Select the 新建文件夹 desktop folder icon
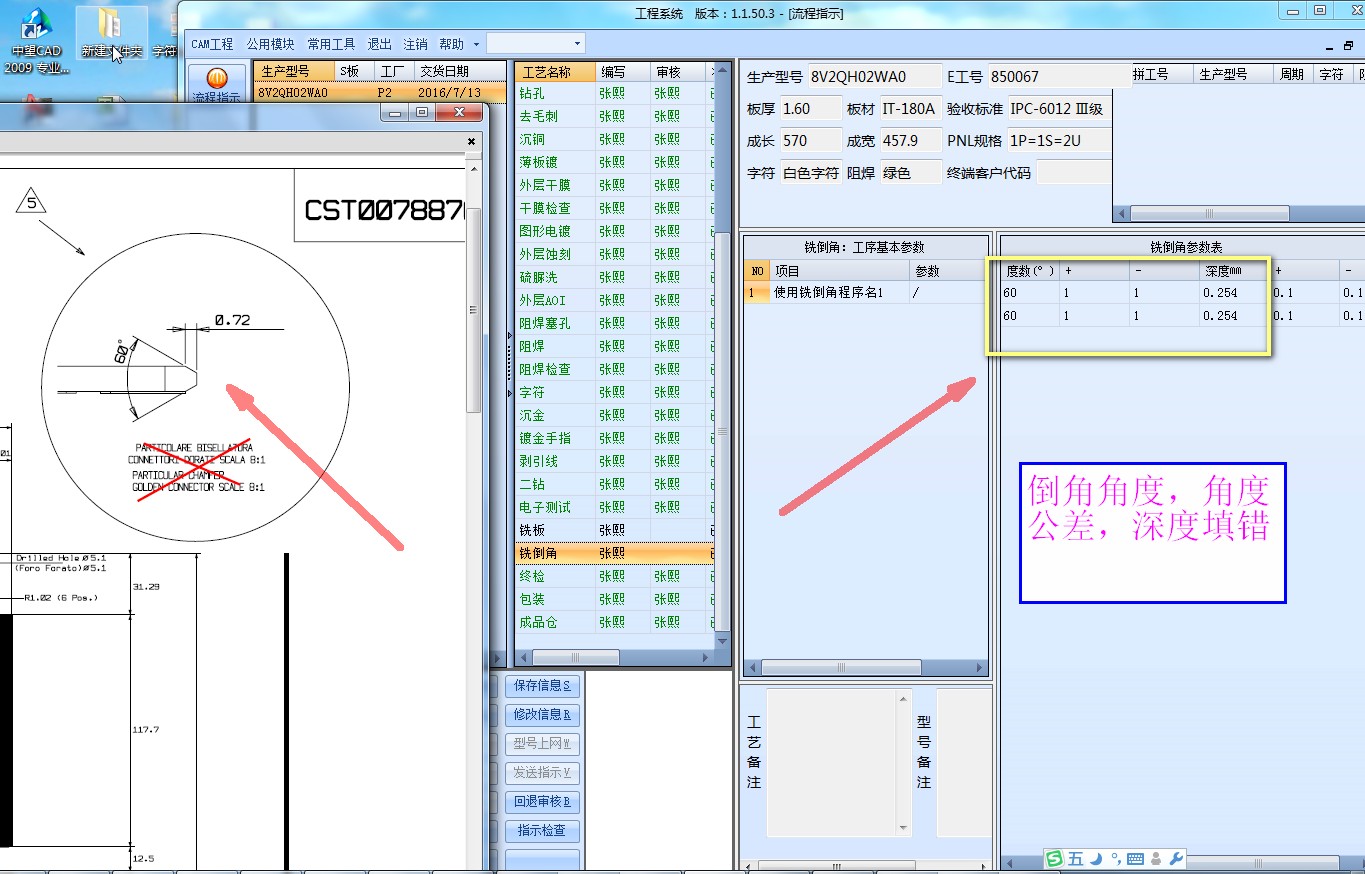This screenshot has height=874, width=1365. click(111, 34)
